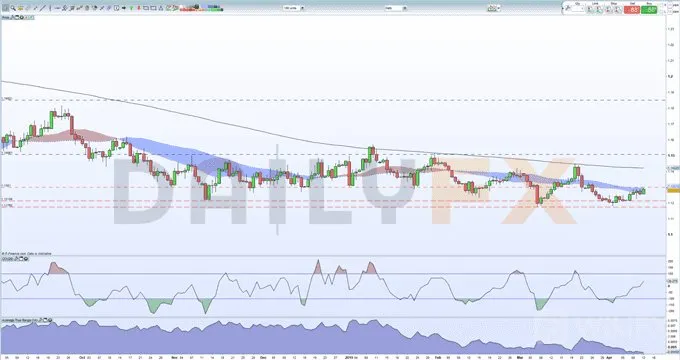The width and height of the screenshot is (680, 360).
Task: Pick the diagonal trend line tool
Action: pos(42,8)
